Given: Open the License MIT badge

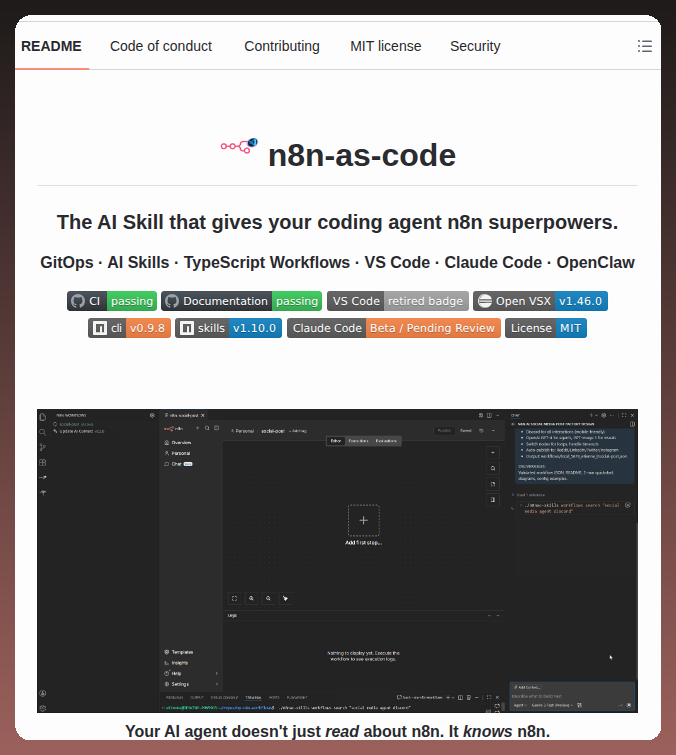Looking at the screenshot, I should (x=546, y=328).
